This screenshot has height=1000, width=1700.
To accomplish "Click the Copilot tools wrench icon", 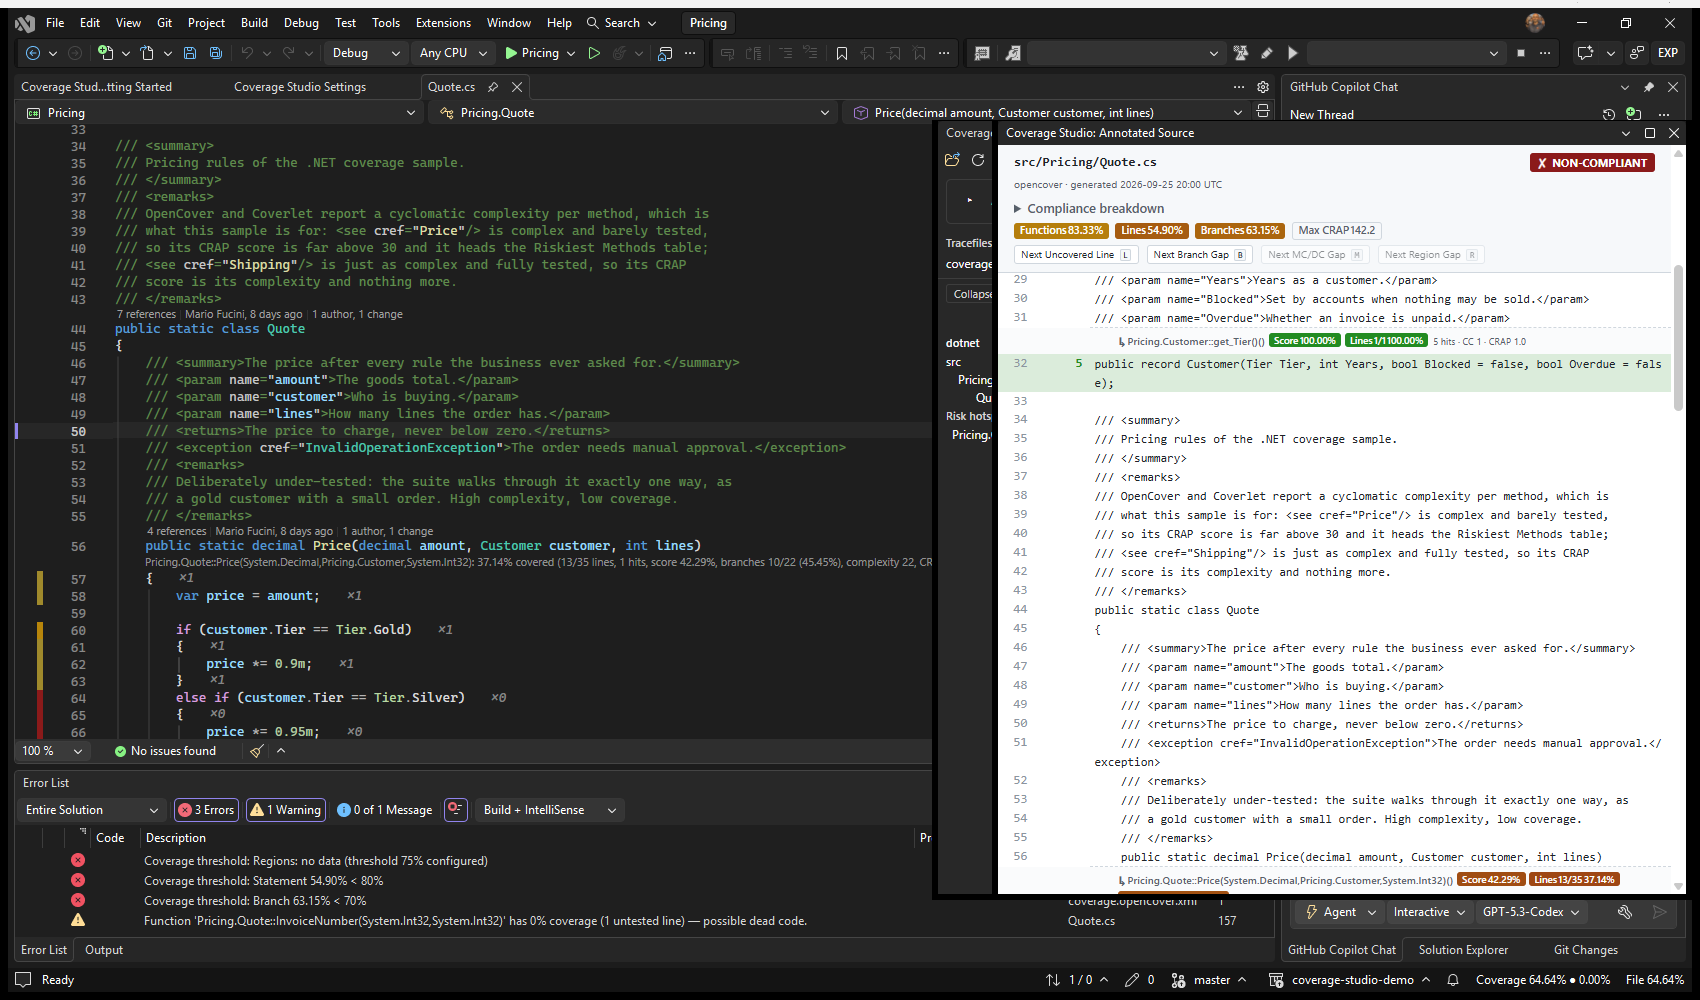I will [1625, 912].
